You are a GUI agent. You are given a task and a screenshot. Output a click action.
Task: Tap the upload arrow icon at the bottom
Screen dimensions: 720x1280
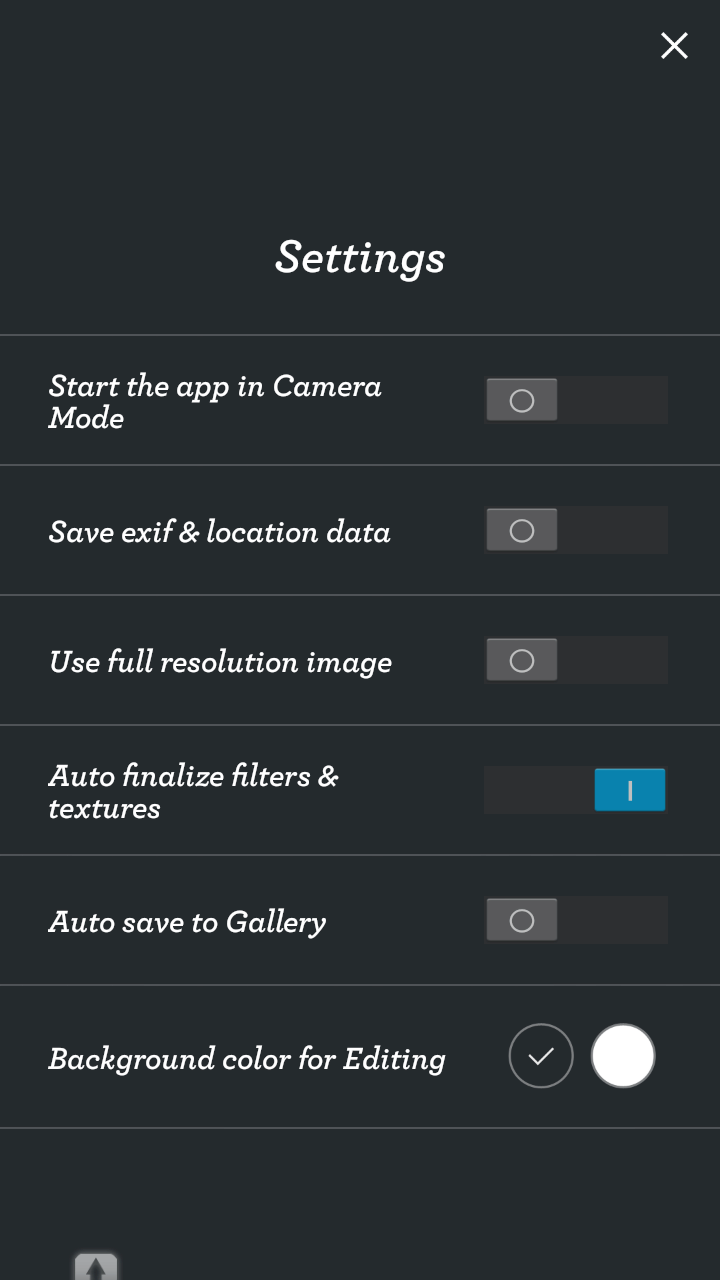[96, 1266]
